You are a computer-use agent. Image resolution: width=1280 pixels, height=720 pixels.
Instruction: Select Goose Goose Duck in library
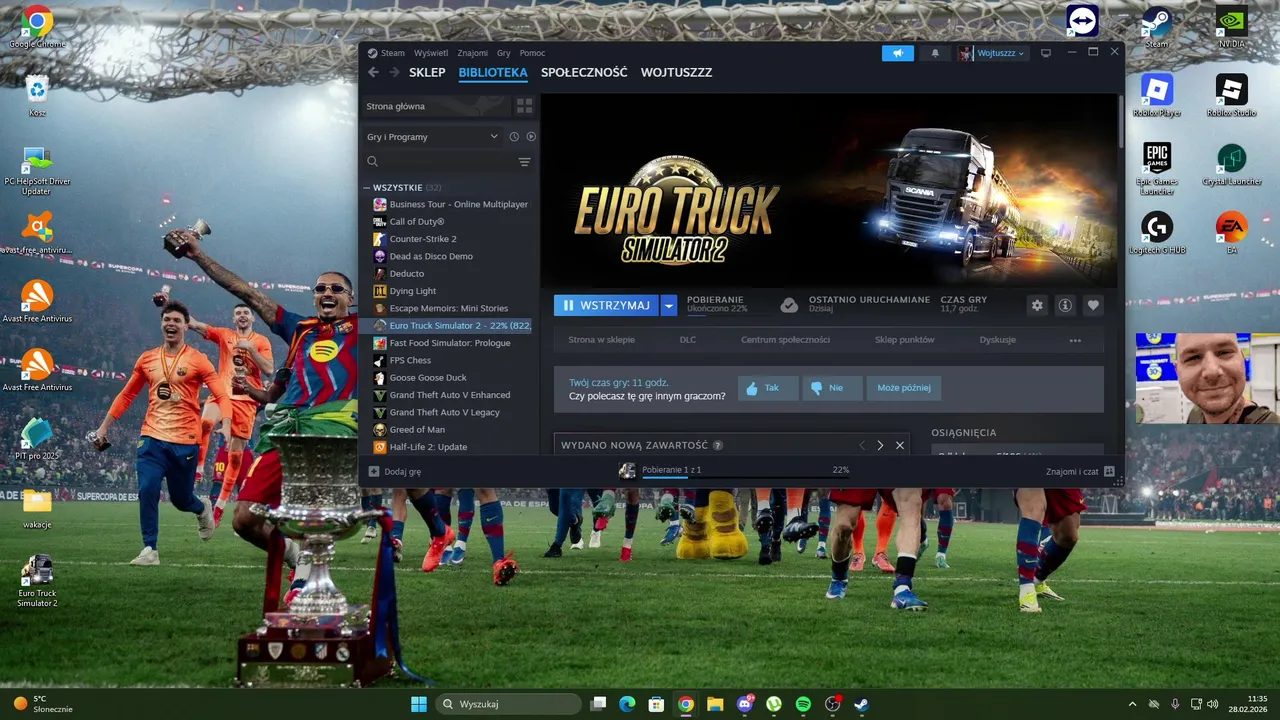[450, 378]
